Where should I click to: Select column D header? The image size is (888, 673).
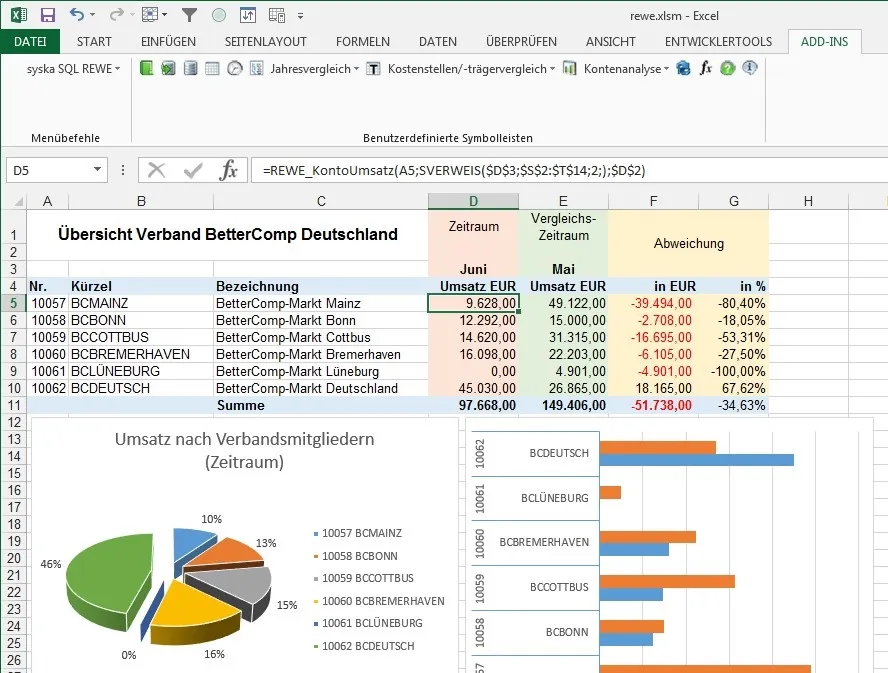pyautogui.click(x=473, y=201)
